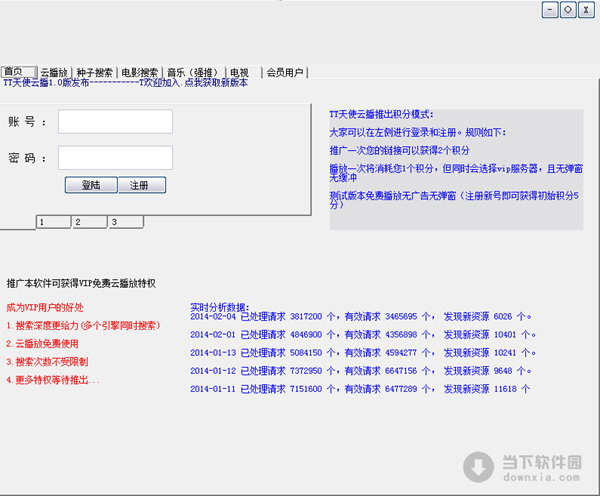
Task: Close the window with the X button
Action: point(584,10)
